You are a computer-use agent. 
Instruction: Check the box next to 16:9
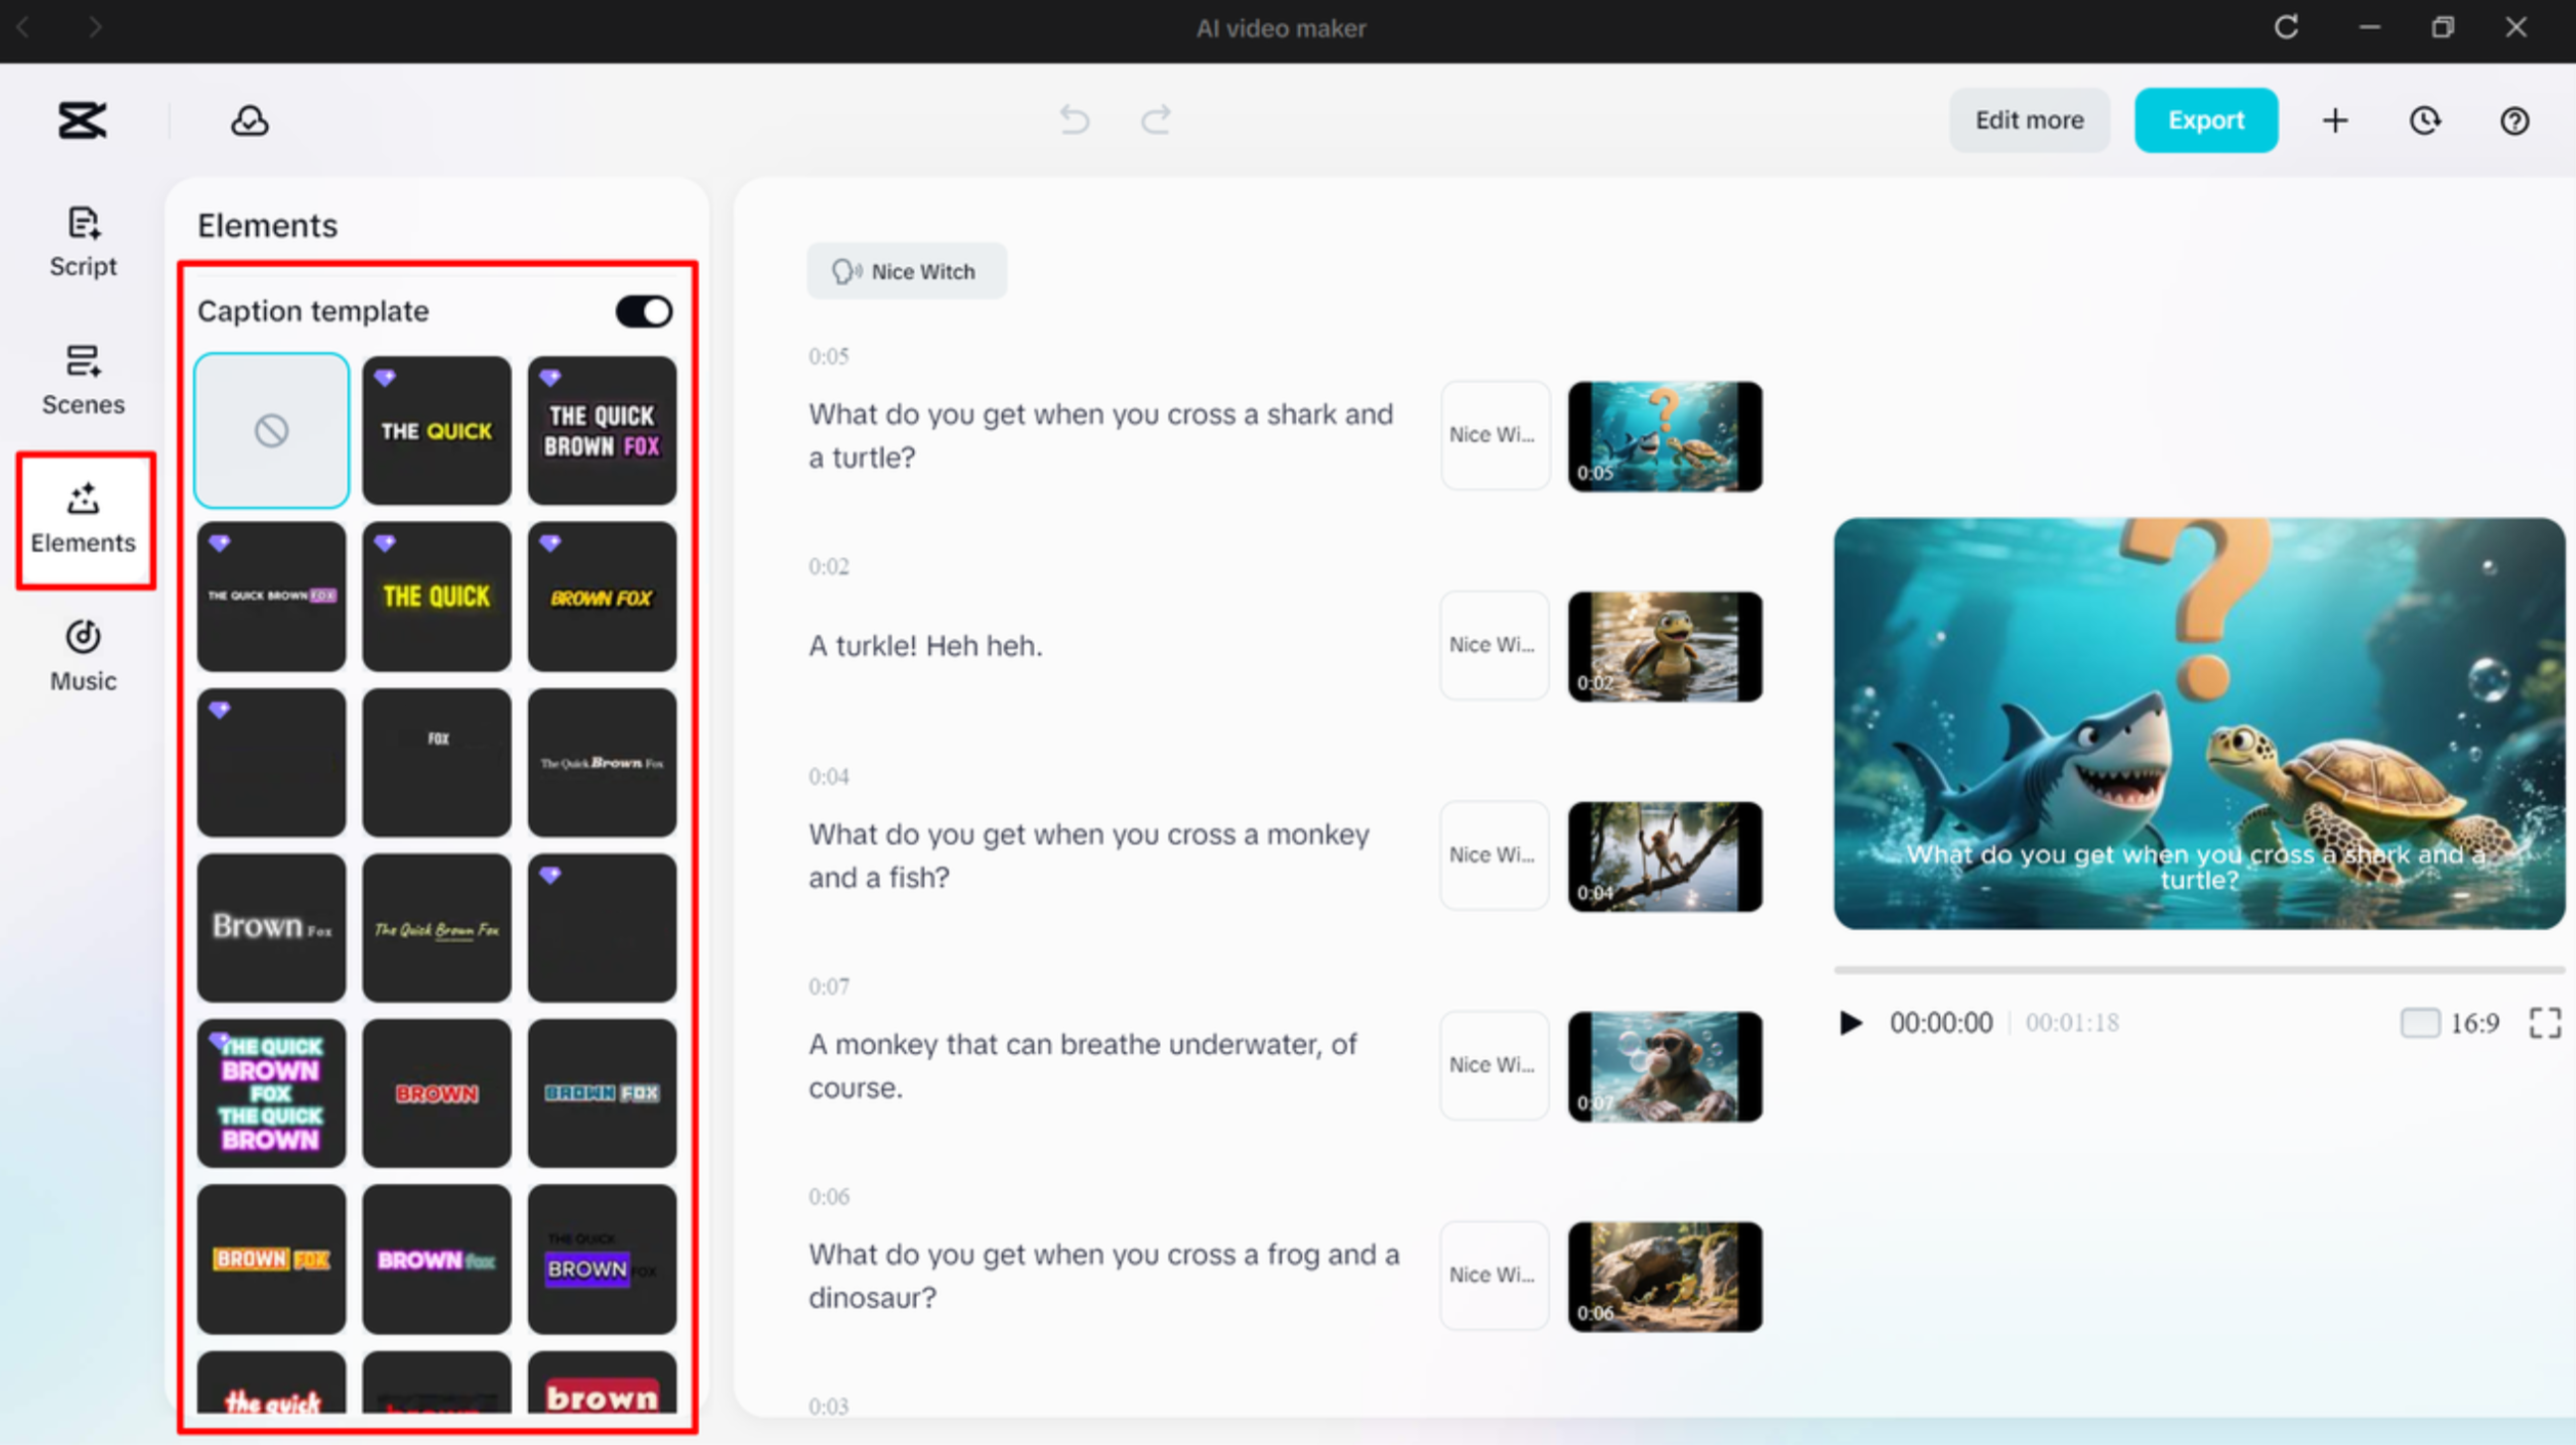tap(2421, 1023)
